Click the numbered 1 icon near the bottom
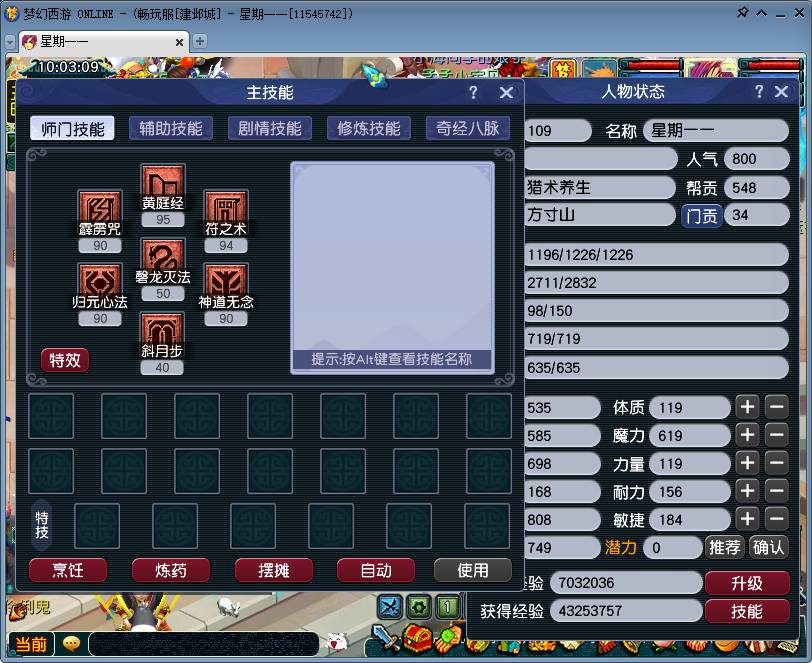The image size is (812, 663). 447,607
